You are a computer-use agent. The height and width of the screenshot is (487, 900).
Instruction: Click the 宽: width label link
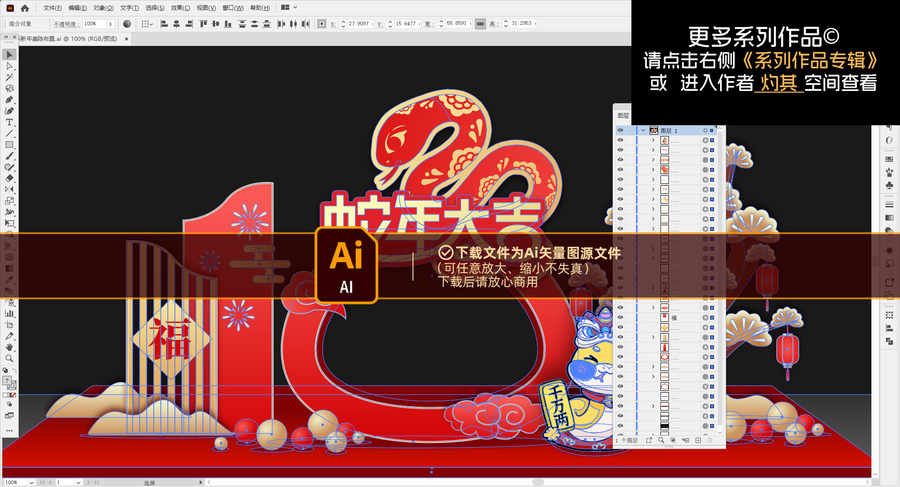[x=429, y=24]
